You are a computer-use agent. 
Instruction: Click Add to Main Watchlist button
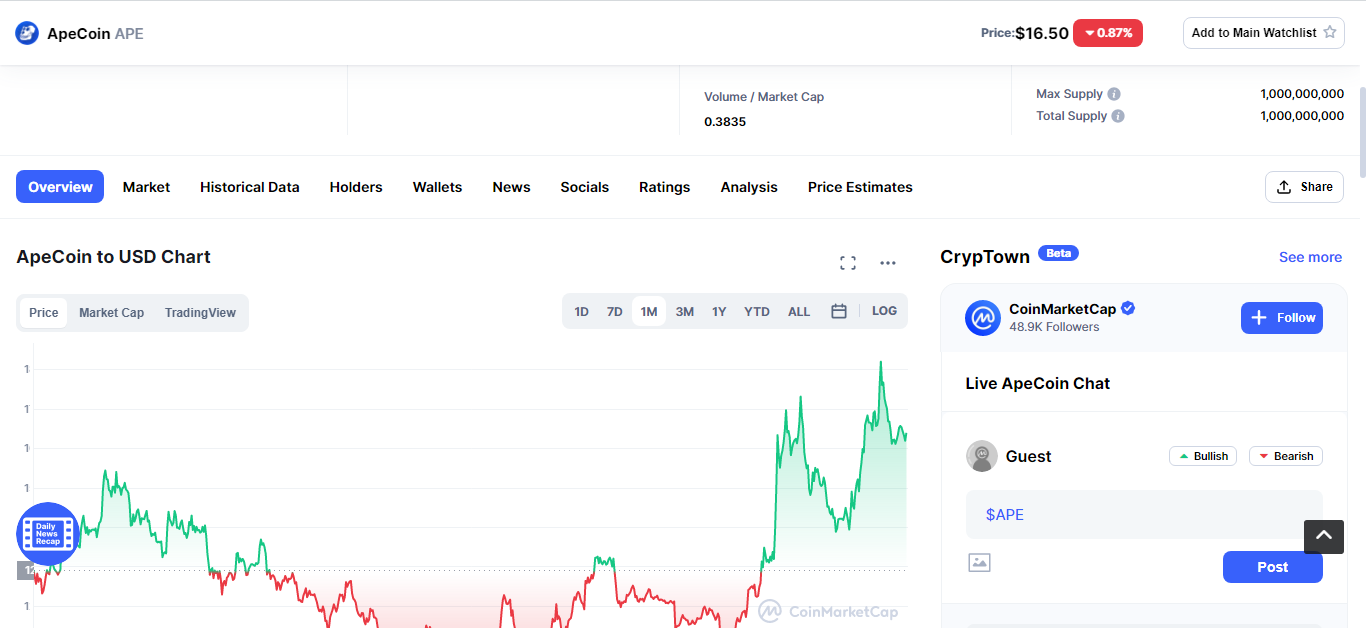(x=1264, y=32)
